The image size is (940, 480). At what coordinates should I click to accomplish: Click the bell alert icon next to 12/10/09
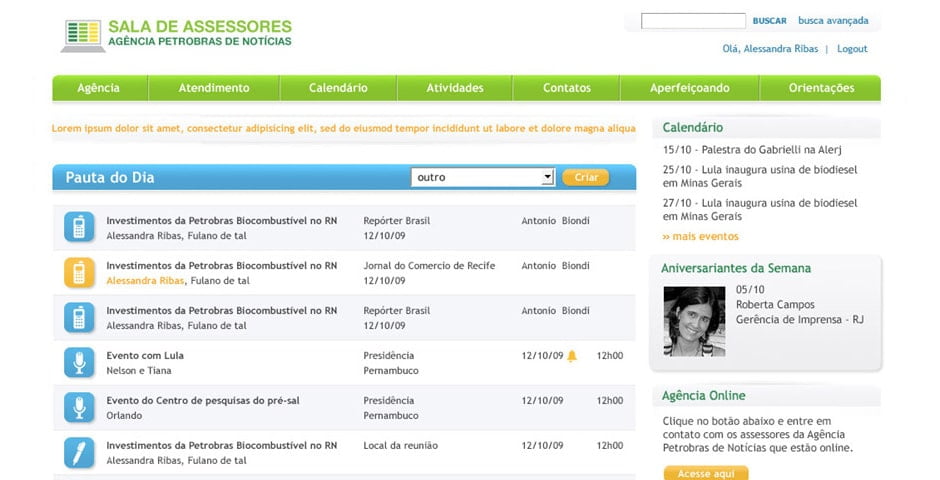572,356
